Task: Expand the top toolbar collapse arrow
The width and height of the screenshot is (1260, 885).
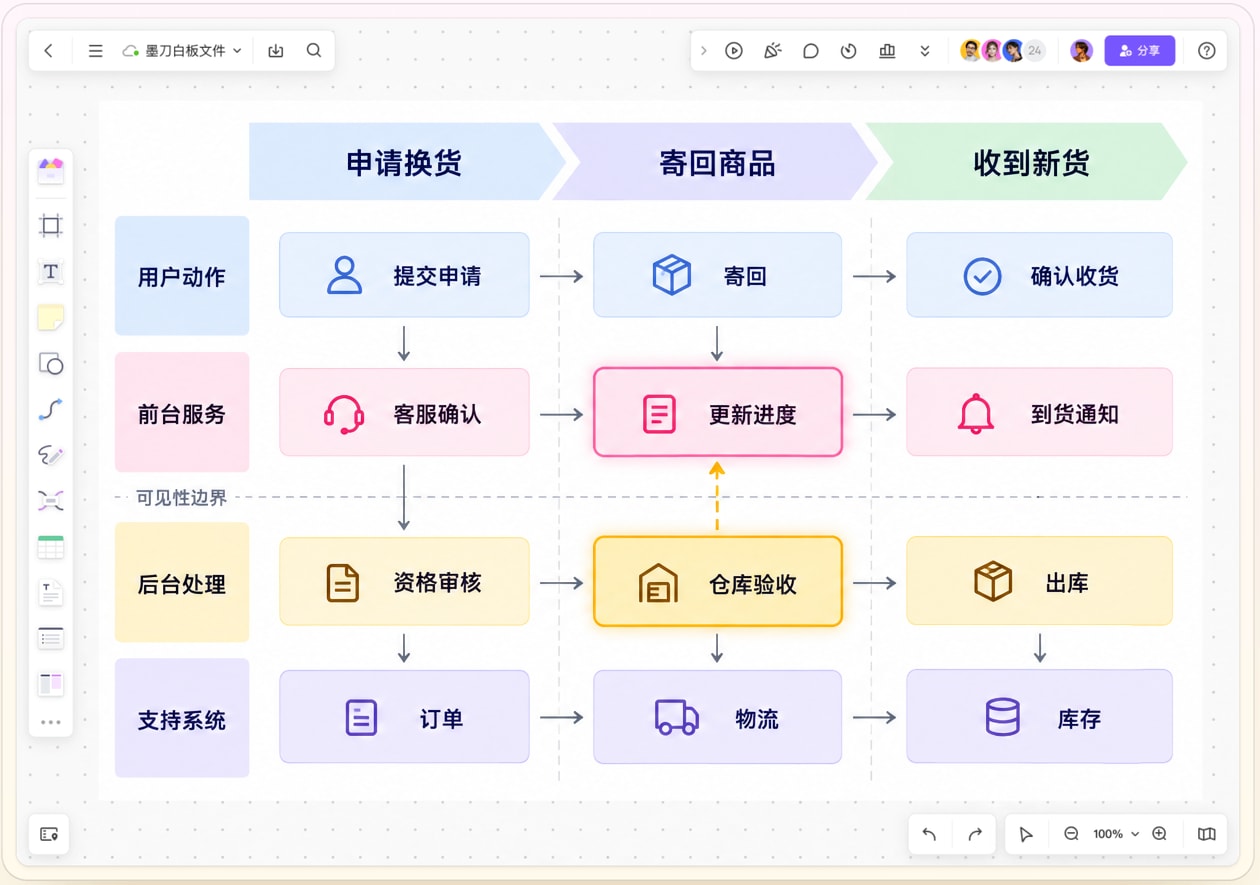Action: pyautogui.click(x=703, y=50)
